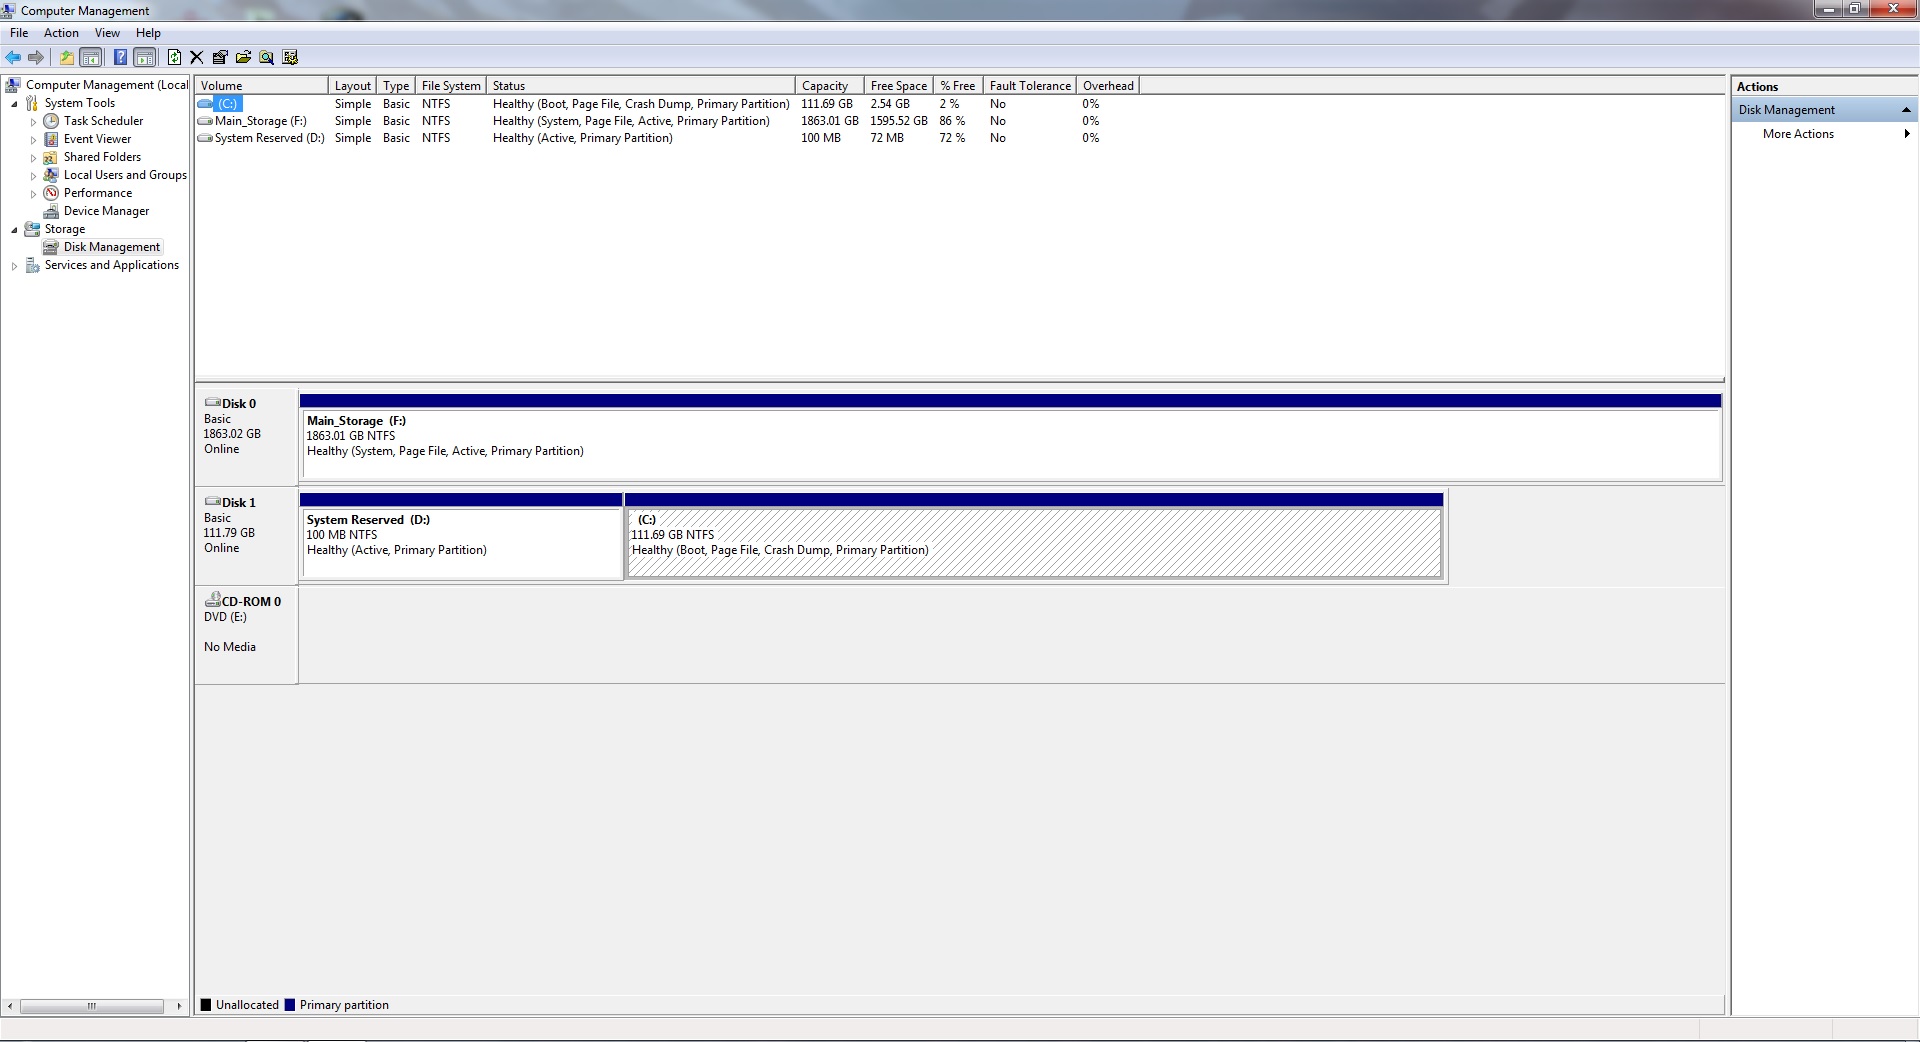
Task: Click the last toolbar icon for disk settings
Action: tap(290, 57)
